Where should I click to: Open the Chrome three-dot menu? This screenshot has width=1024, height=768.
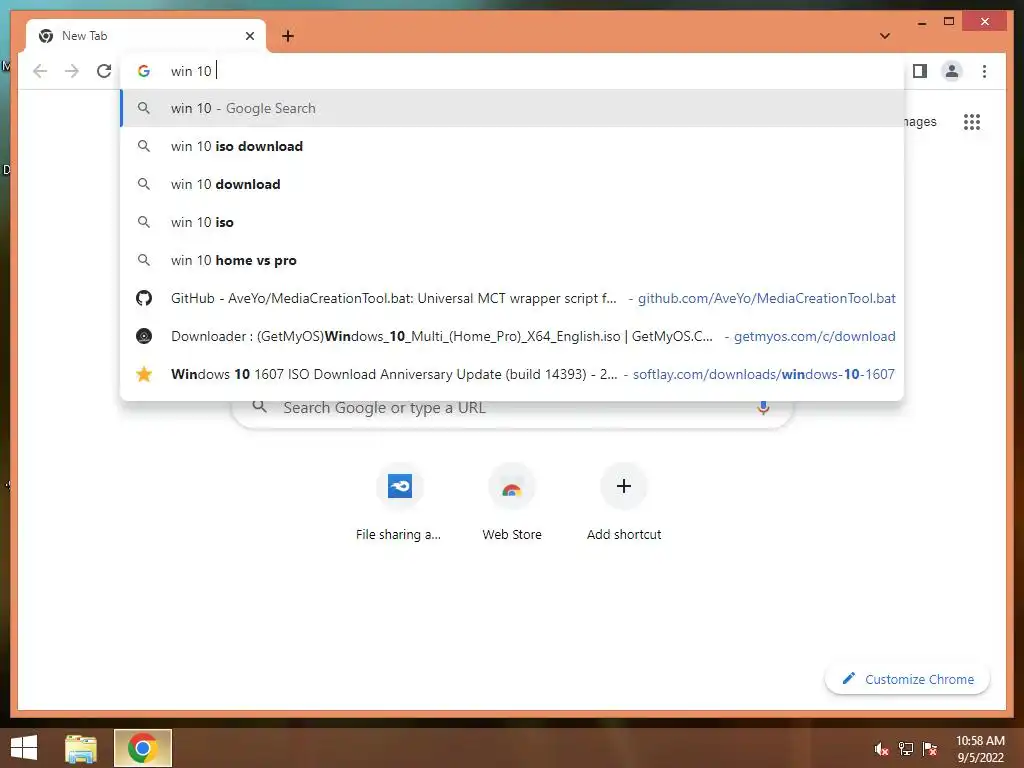tap(984, 71)
